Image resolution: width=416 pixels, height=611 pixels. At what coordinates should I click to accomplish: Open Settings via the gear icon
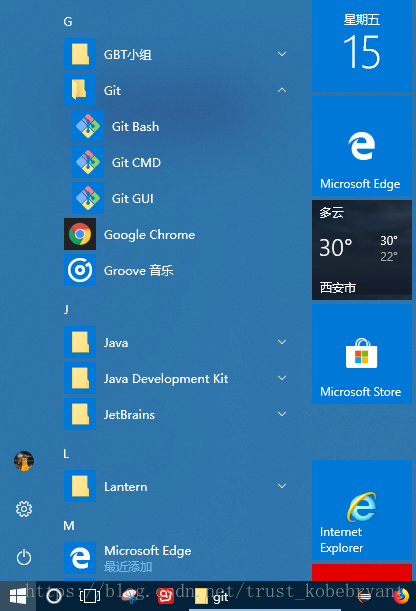[24, 509]
